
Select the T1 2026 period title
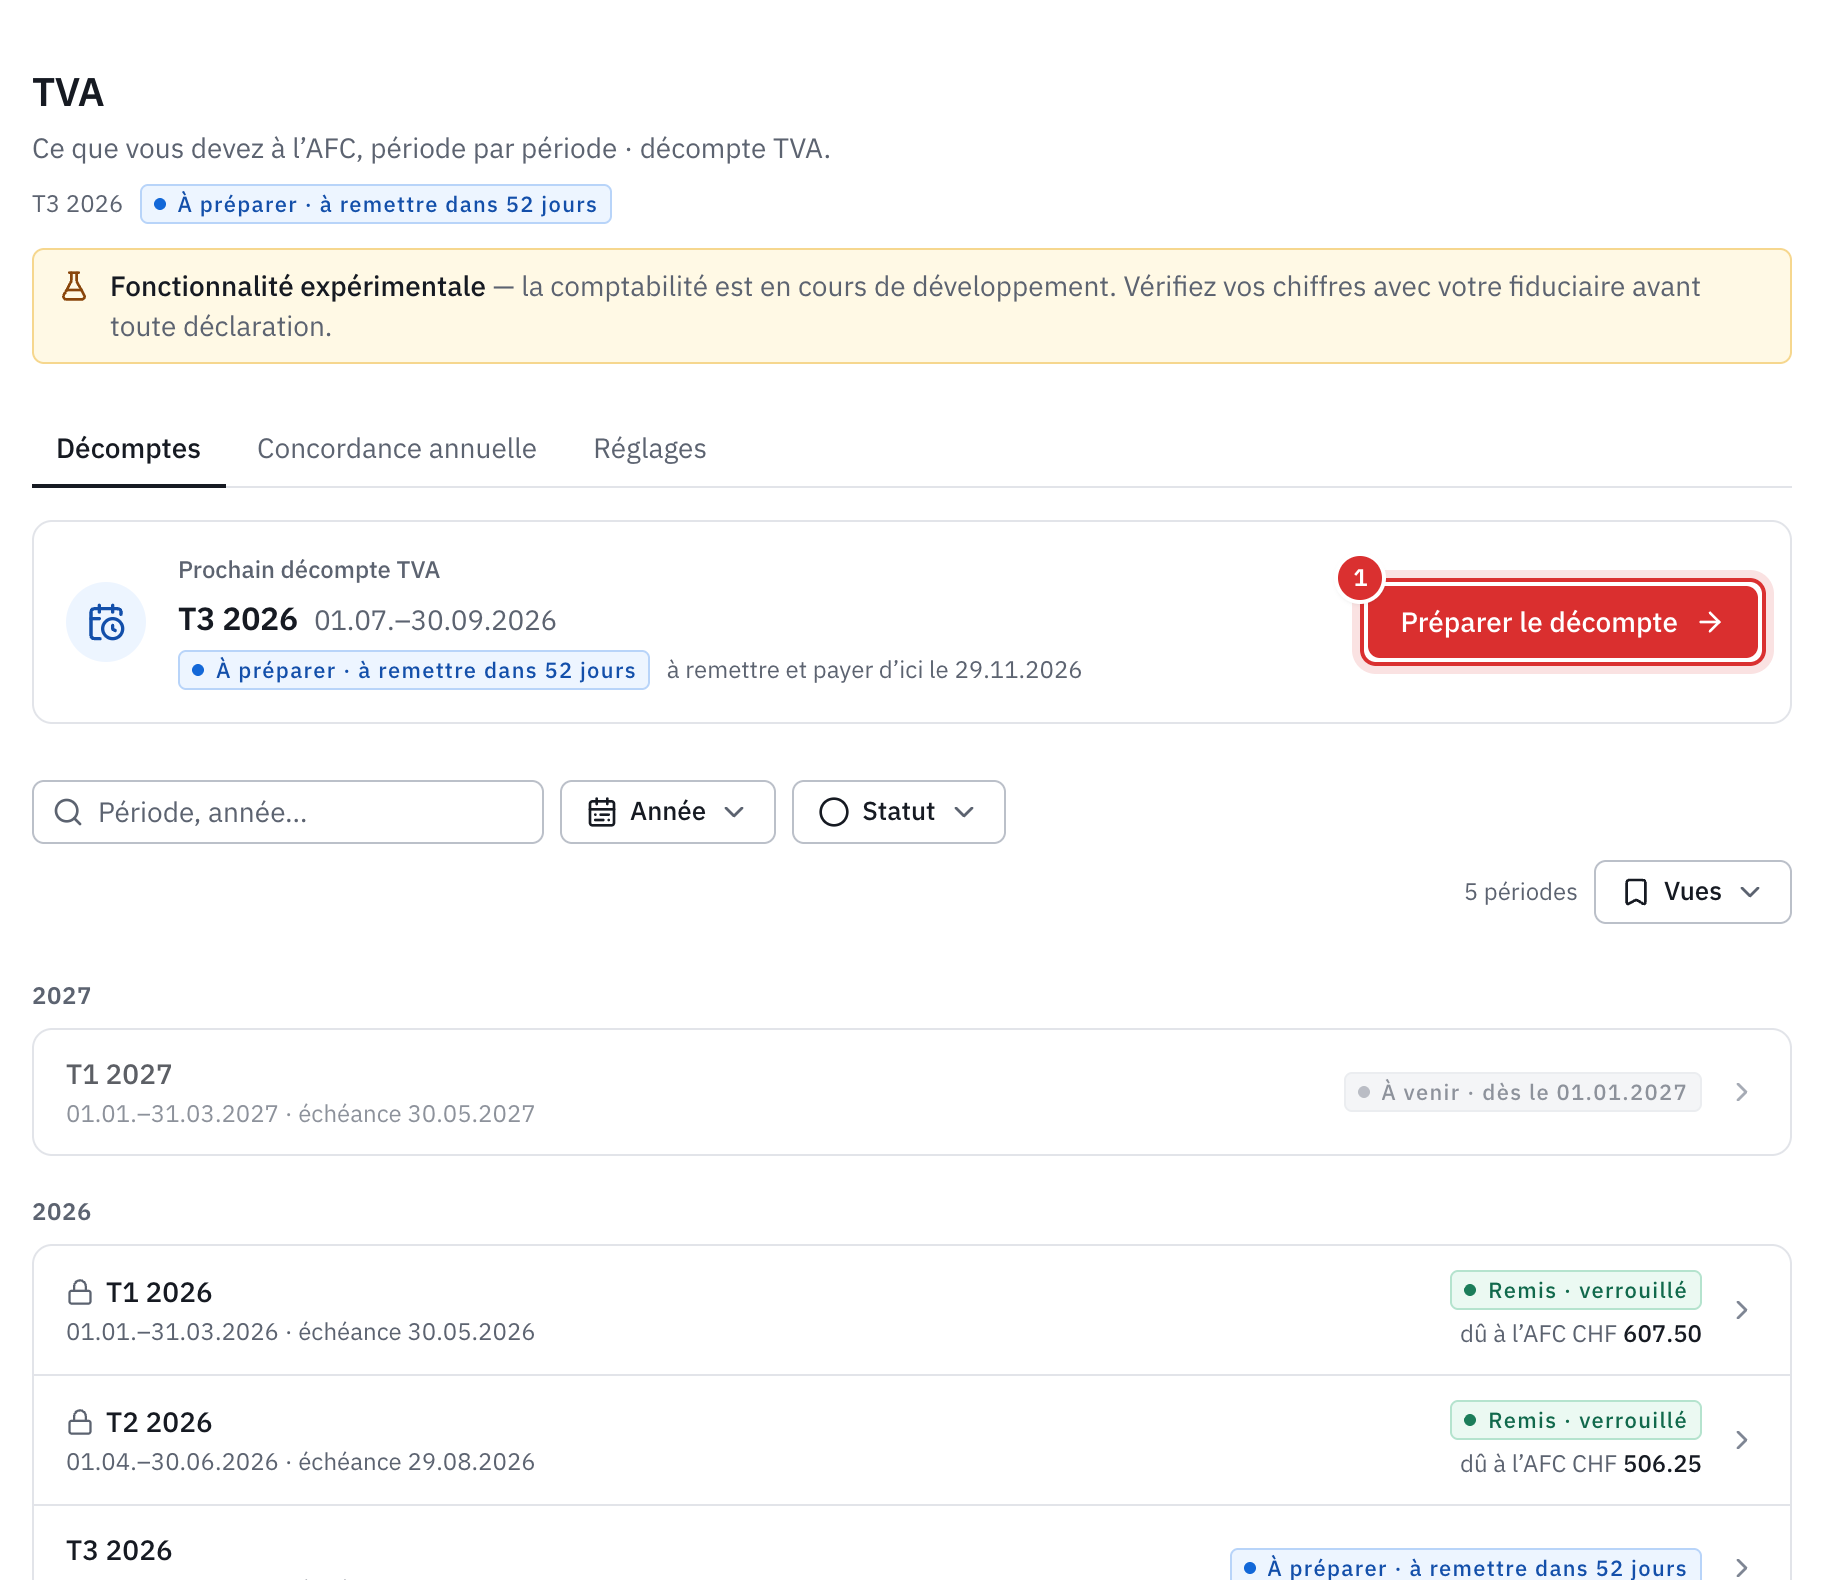(159, 1292)
